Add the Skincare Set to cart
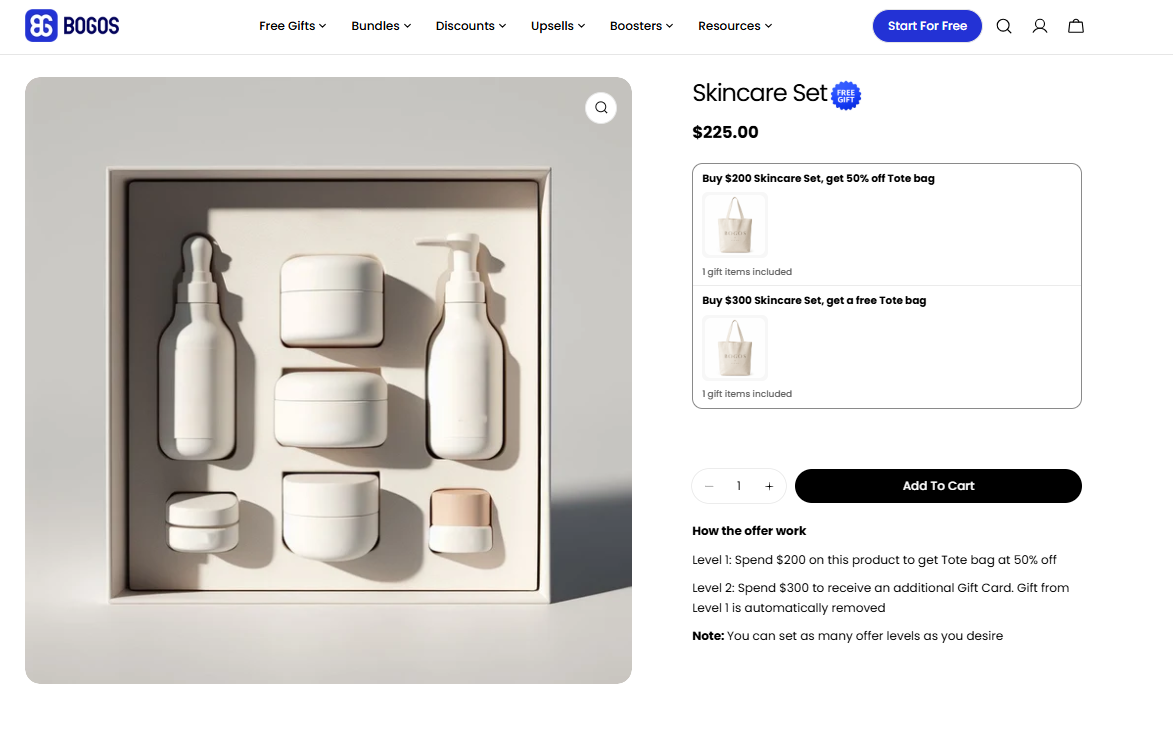The height and width of the screenshot is (746, 1173). [x=938, y=486]
